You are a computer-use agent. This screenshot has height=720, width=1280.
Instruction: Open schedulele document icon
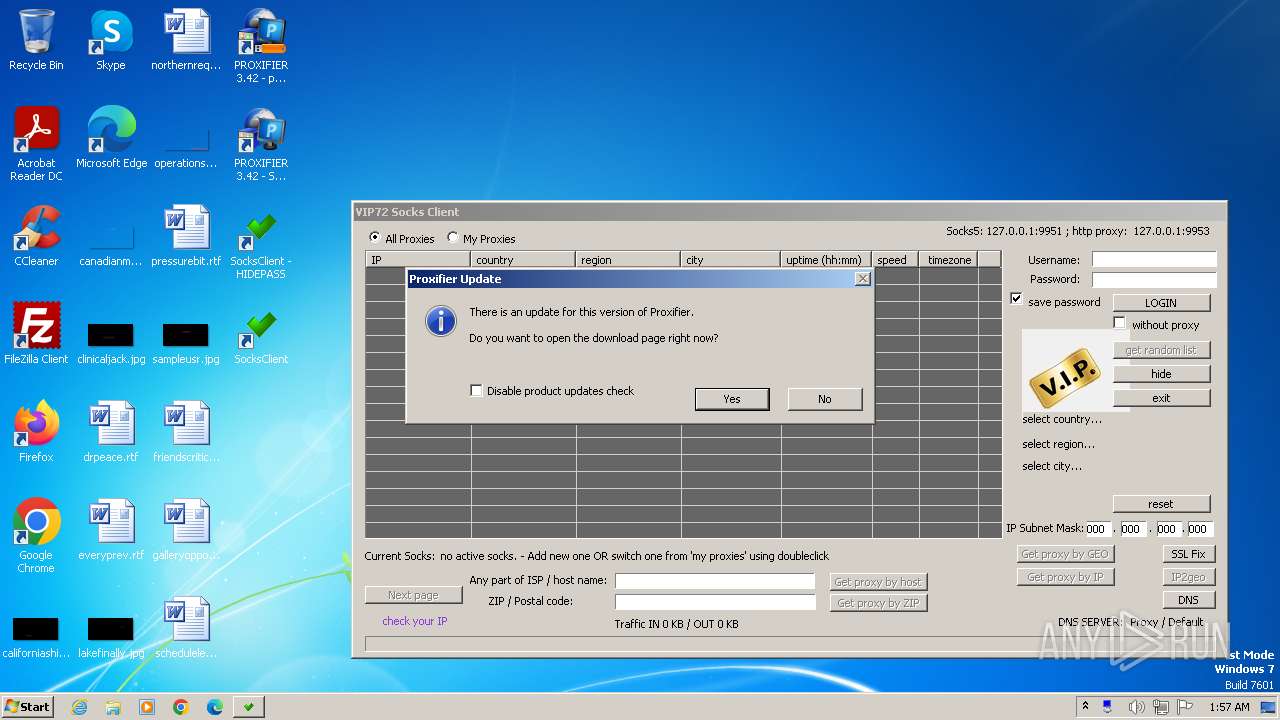click(186, 628)
